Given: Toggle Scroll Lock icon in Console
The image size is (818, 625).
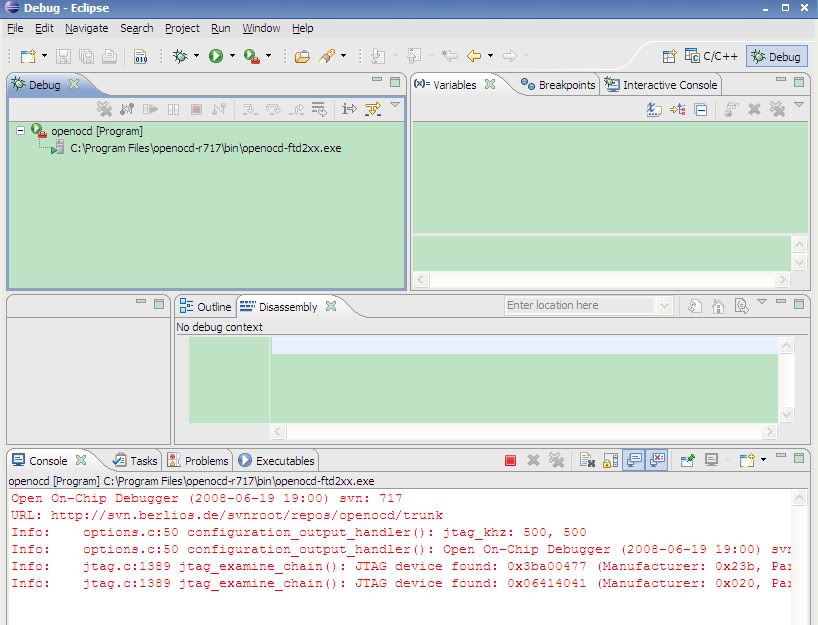Looking at the screenshot, I should 610,460.
